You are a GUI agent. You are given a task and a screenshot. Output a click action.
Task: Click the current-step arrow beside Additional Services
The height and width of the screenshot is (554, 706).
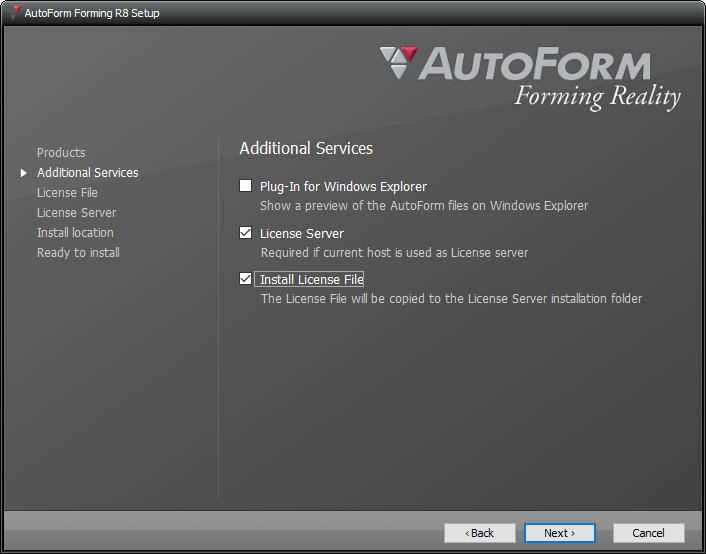click(x=24, y=173)
